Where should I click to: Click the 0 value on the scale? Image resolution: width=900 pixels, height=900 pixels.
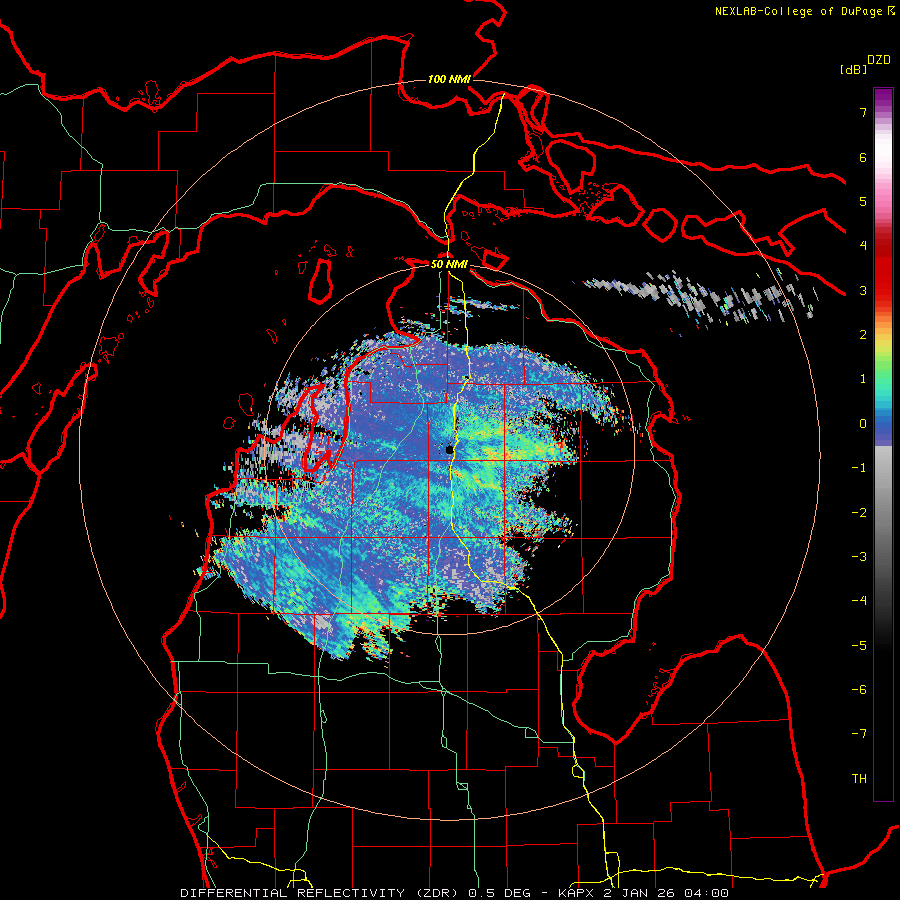(x=863, y=424)
